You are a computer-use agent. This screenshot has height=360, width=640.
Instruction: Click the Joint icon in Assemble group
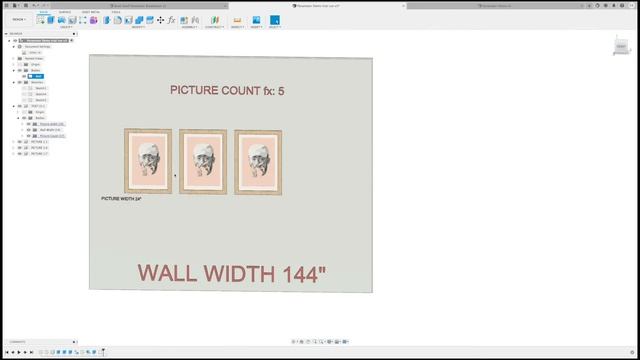[x=196, y=20]
